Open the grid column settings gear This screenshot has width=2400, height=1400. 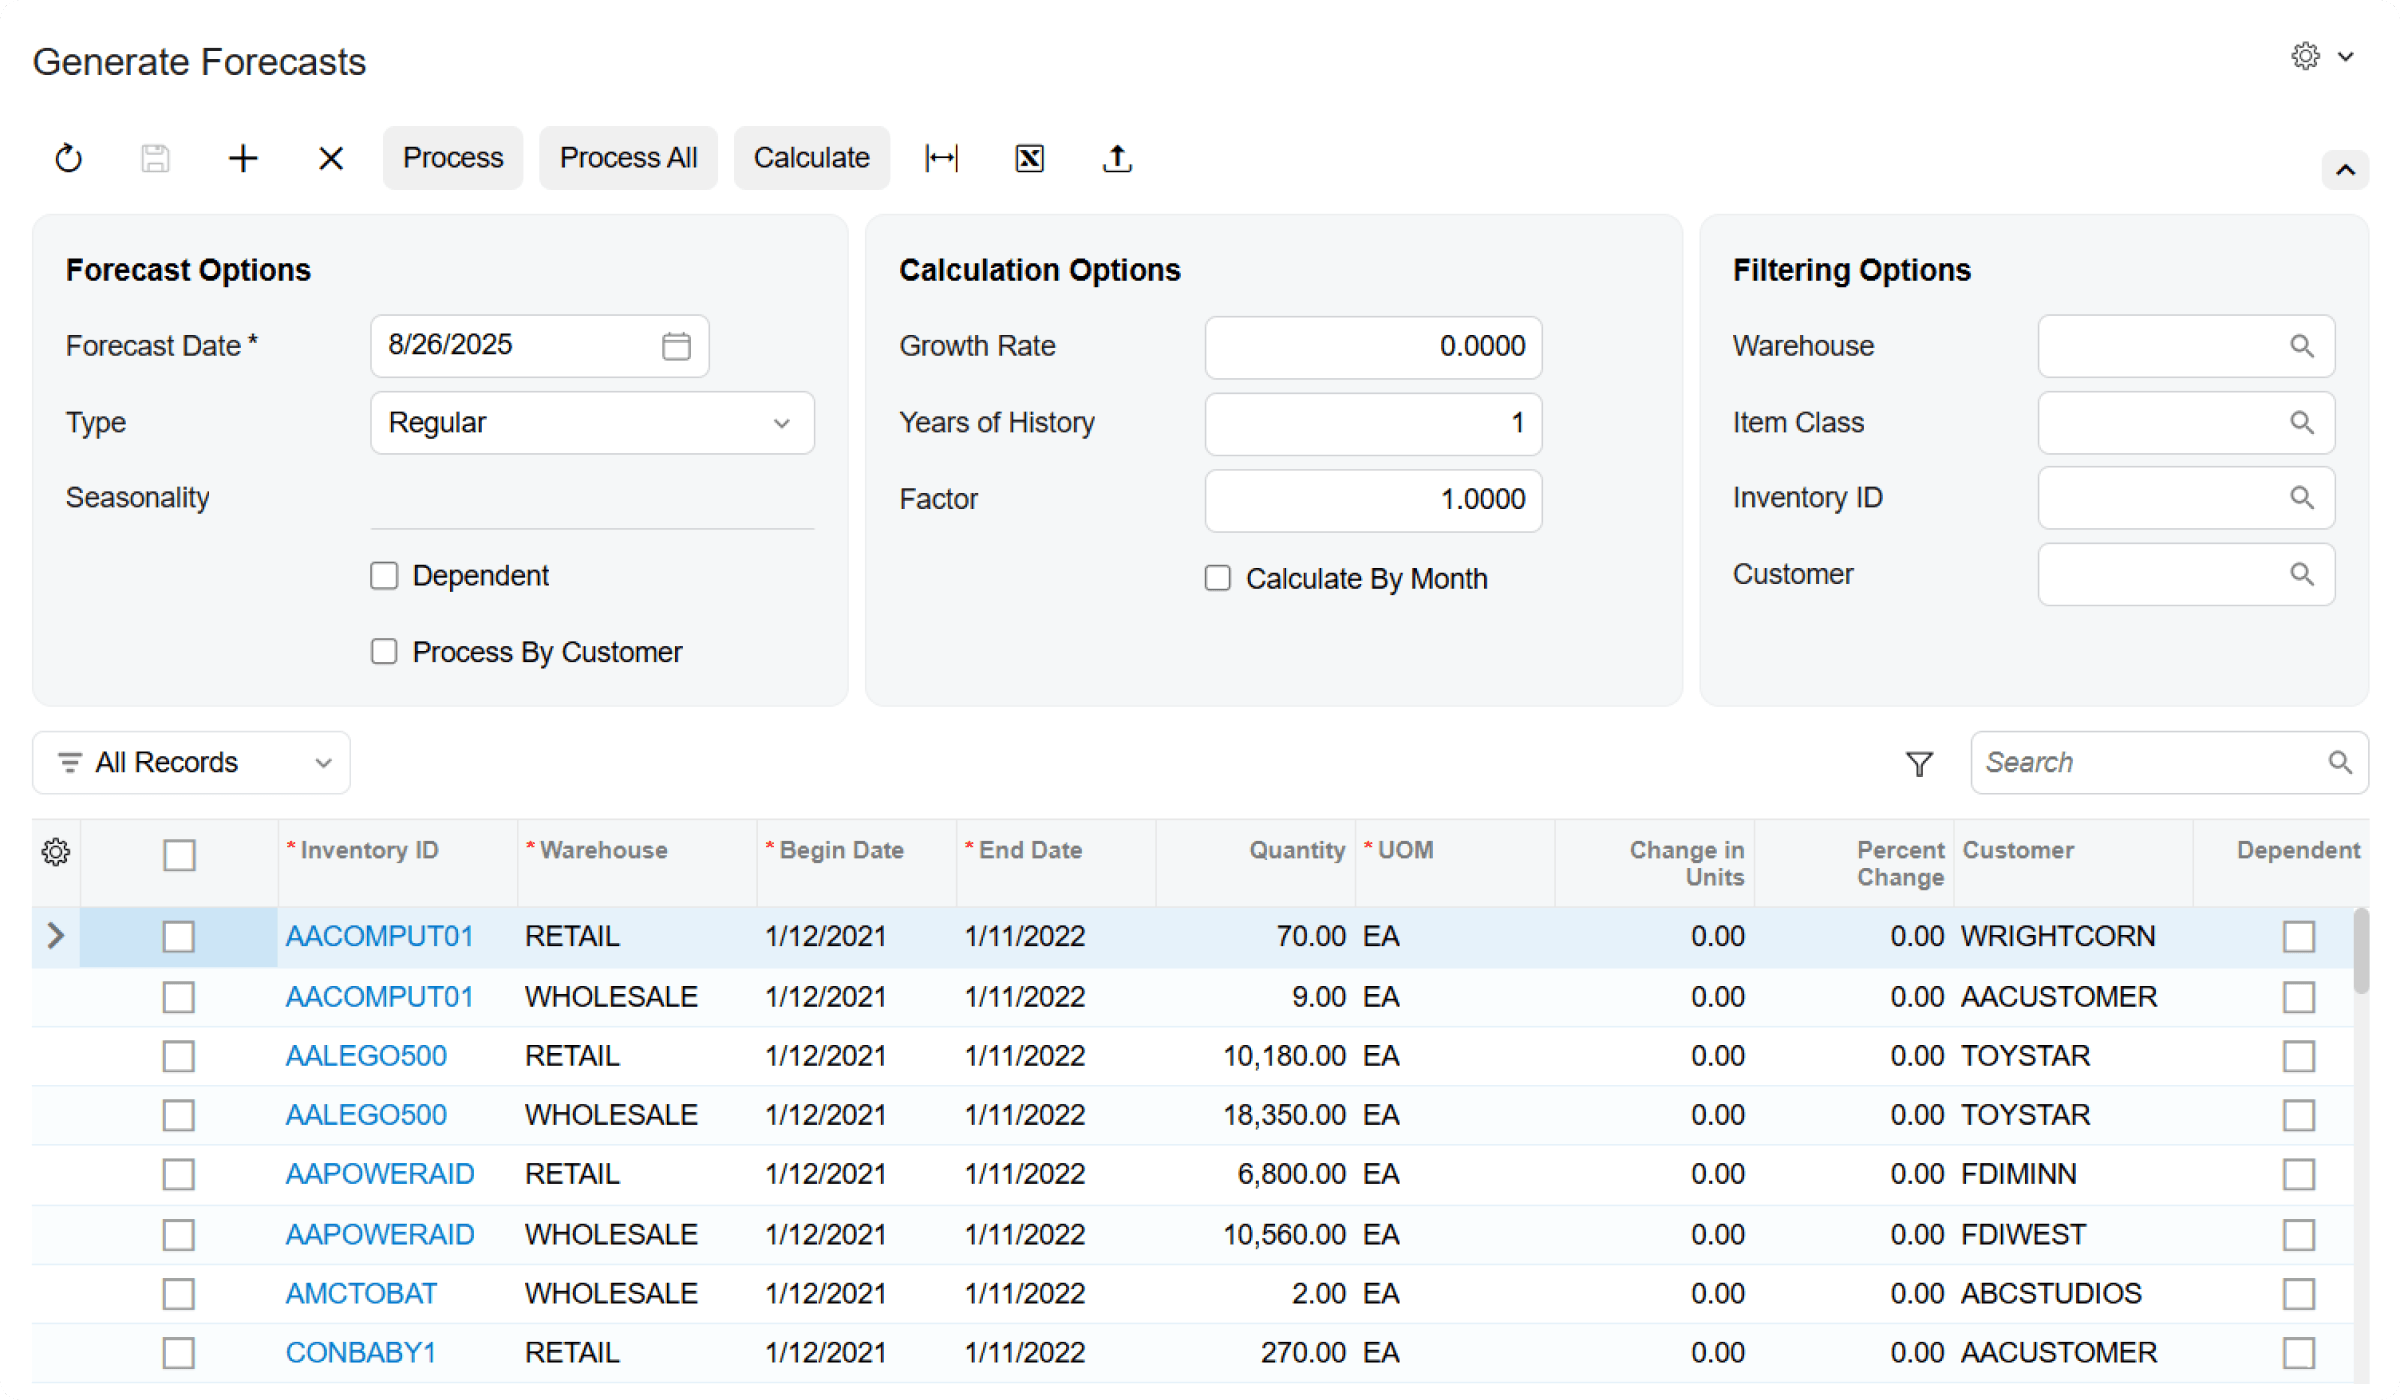56,852
